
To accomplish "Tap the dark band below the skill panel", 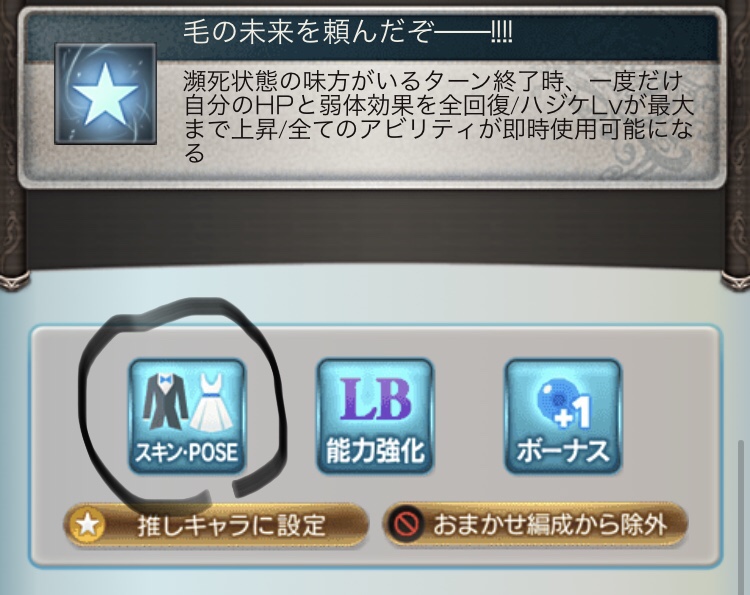I will pos(375,224).
